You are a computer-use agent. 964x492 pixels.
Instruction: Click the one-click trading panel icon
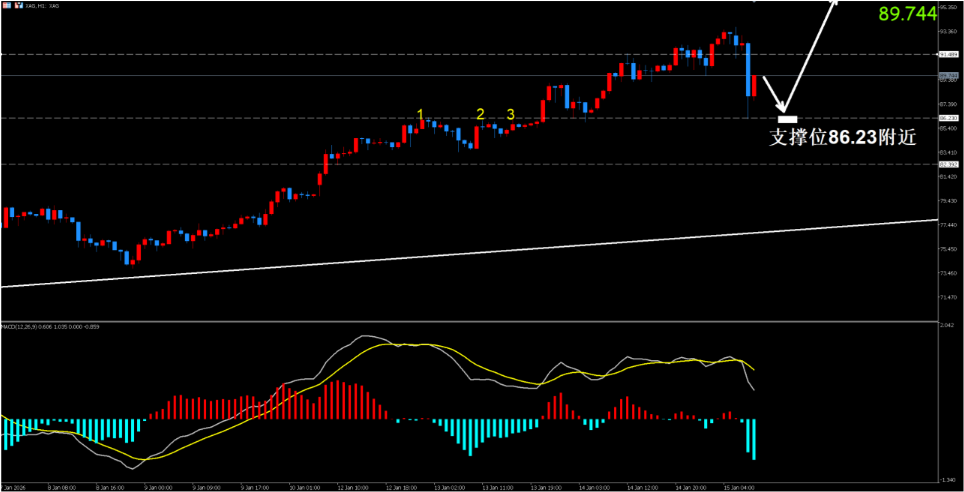5,6
